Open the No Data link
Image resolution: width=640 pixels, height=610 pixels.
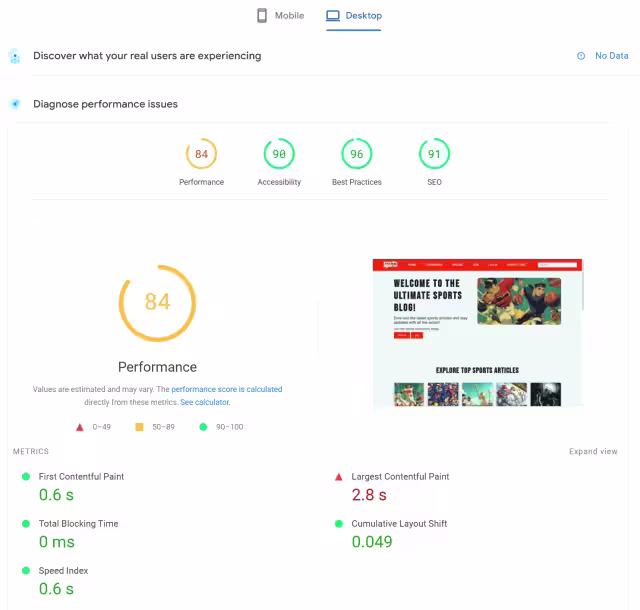point(611,56)
